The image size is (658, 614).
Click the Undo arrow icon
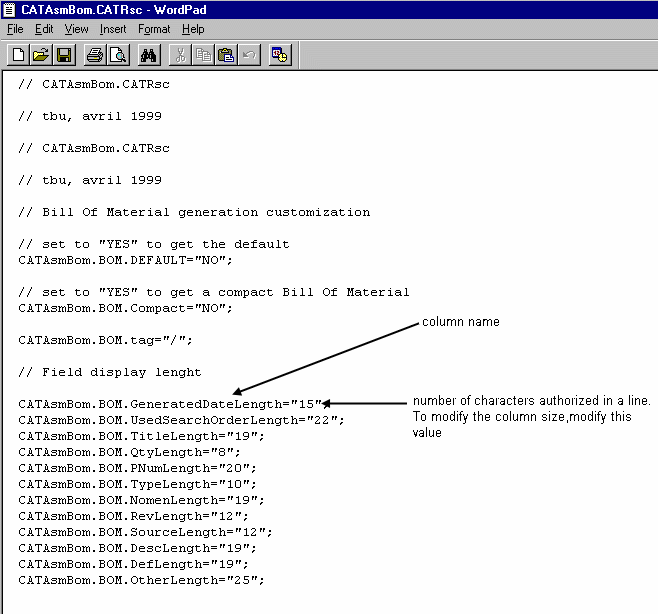click(x=248, y=55)
